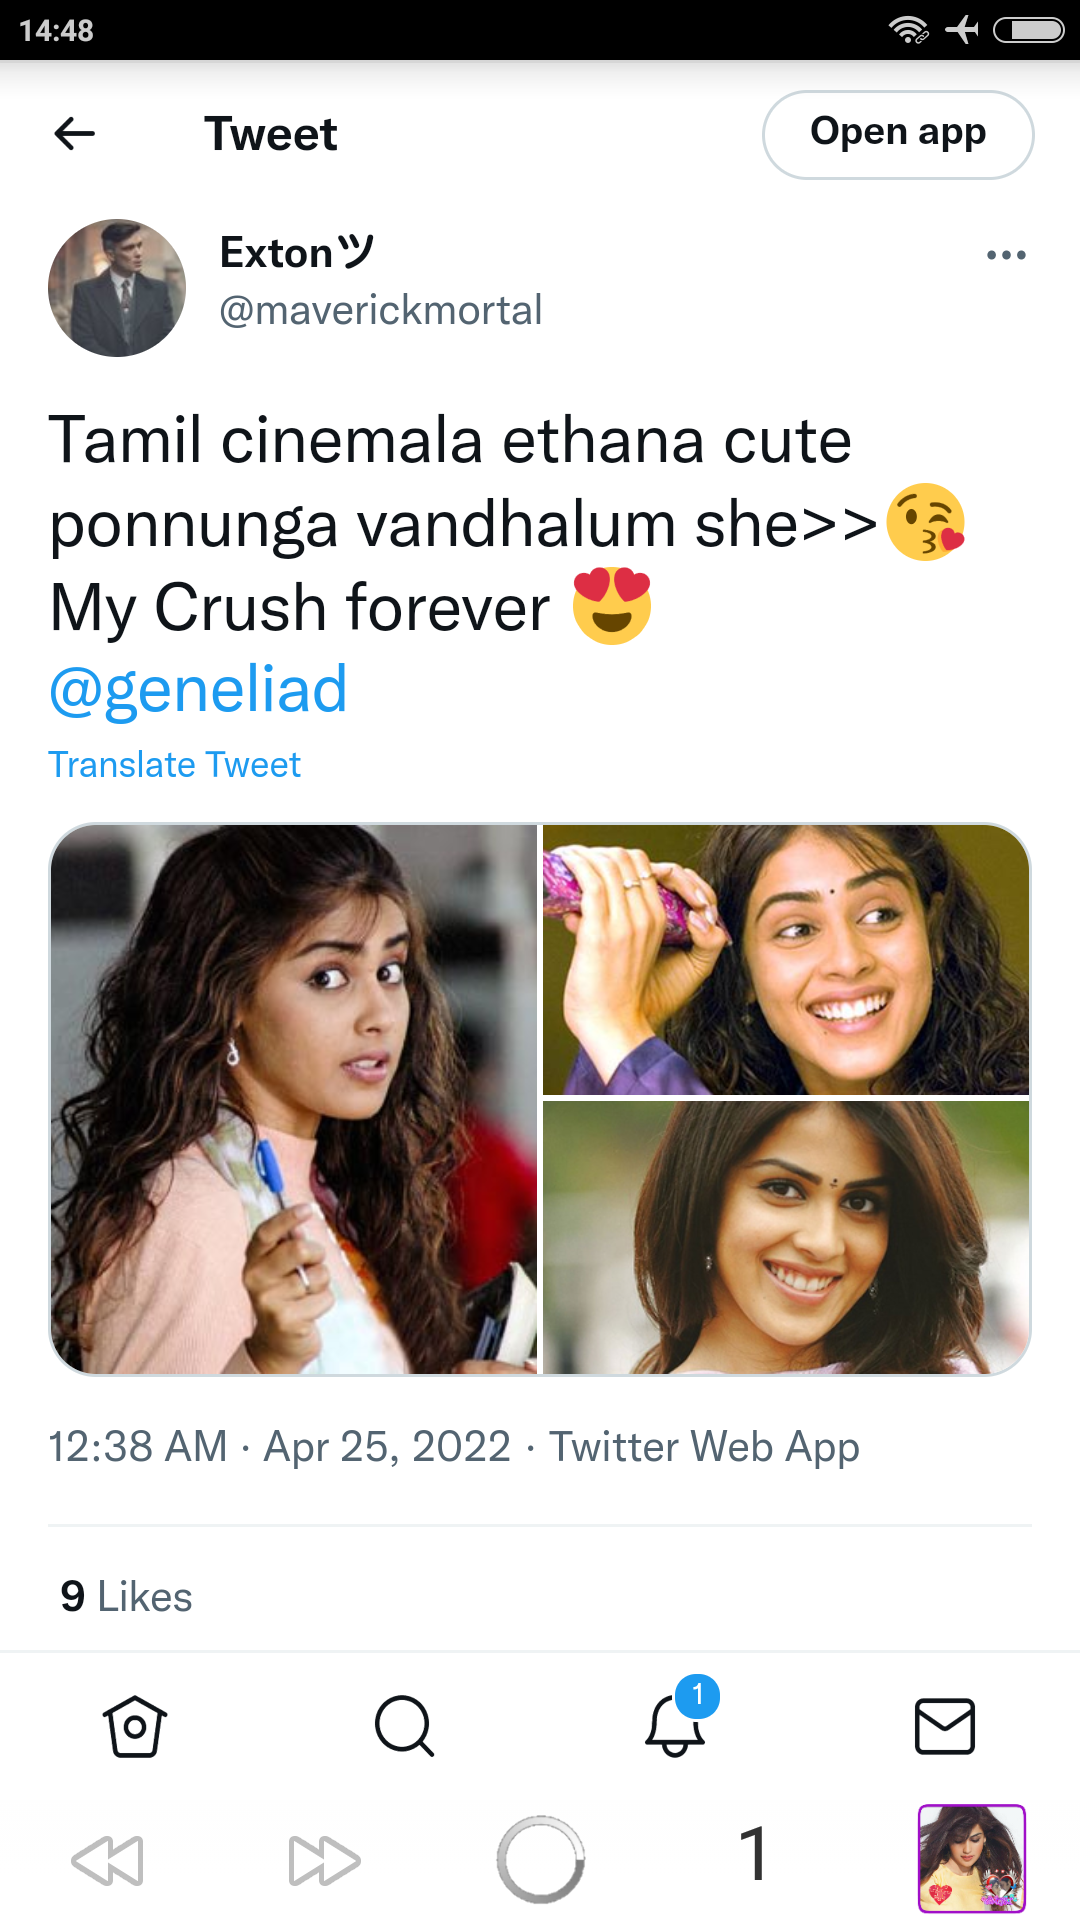
Task: View the 9 Likes list
Action: point(126,1597)
